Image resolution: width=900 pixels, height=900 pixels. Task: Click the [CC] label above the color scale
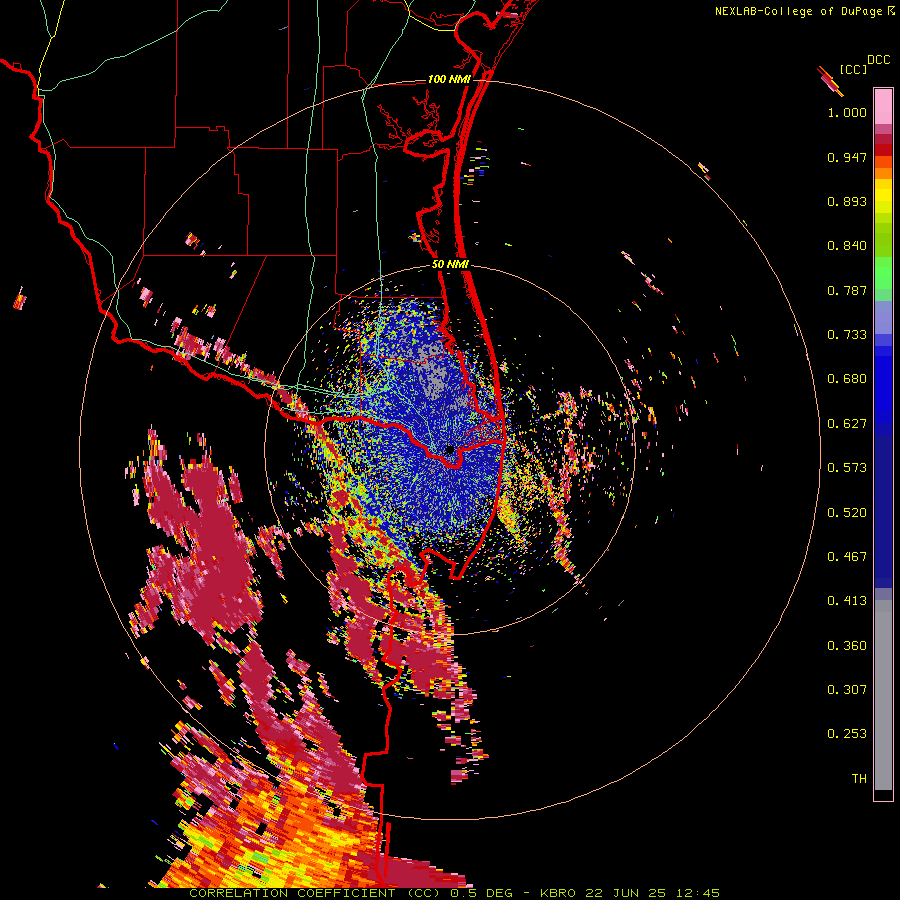[x=853, y=69]
